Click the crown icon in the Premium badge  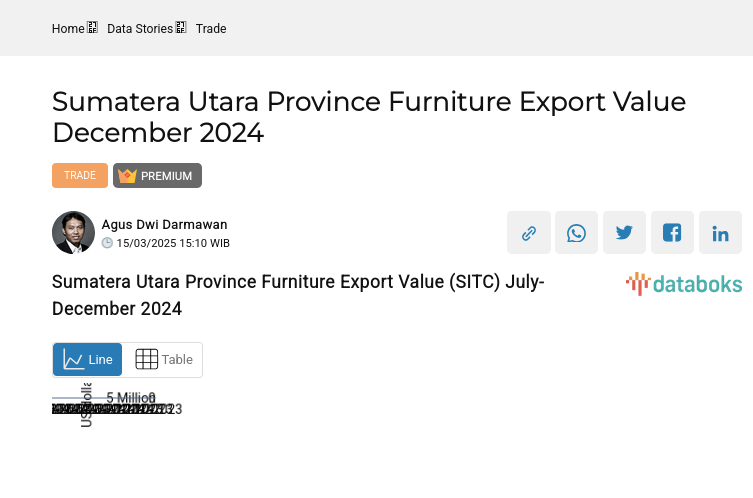tap(127, 176)
